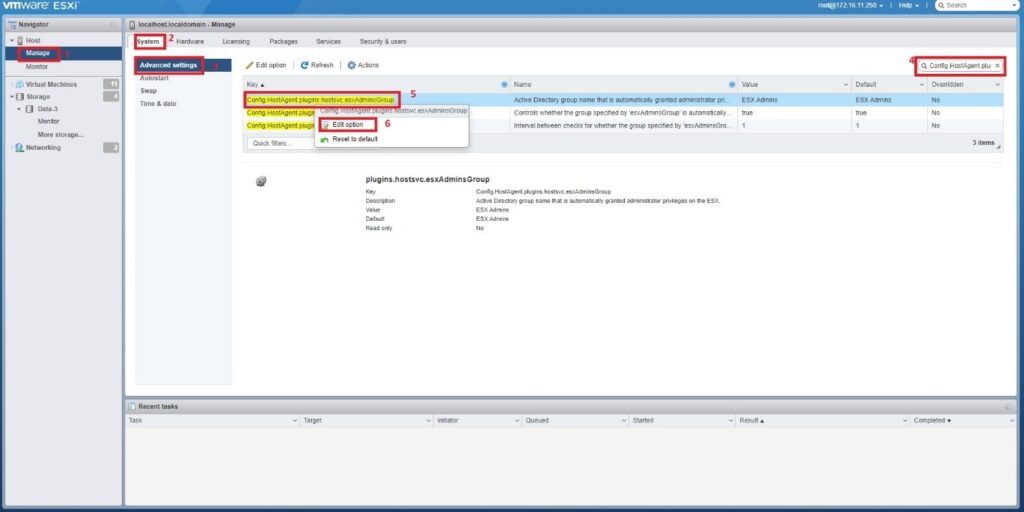Click the toolbar Edit option button
The image size is (1024, 512).
266,65
